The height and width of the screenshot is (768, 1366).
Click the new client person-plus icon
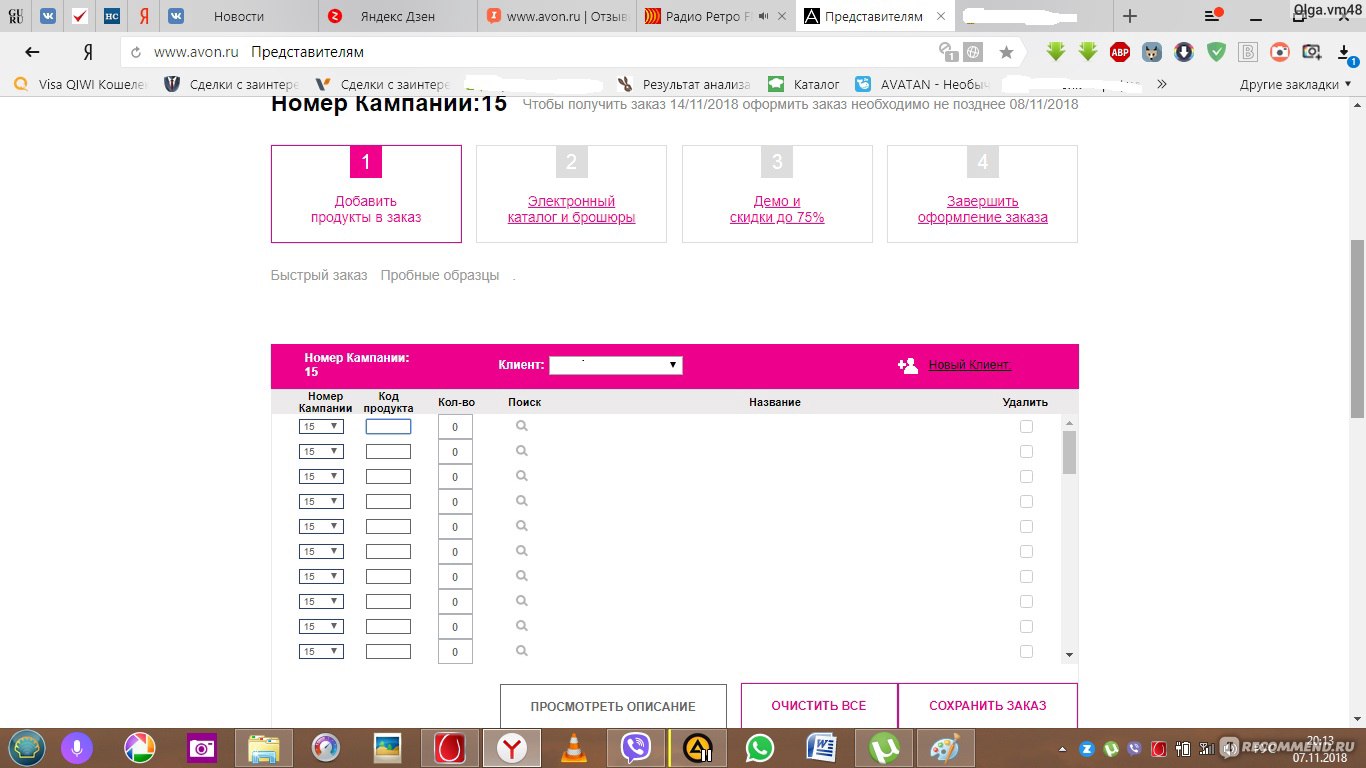click(x=908, y=366)
